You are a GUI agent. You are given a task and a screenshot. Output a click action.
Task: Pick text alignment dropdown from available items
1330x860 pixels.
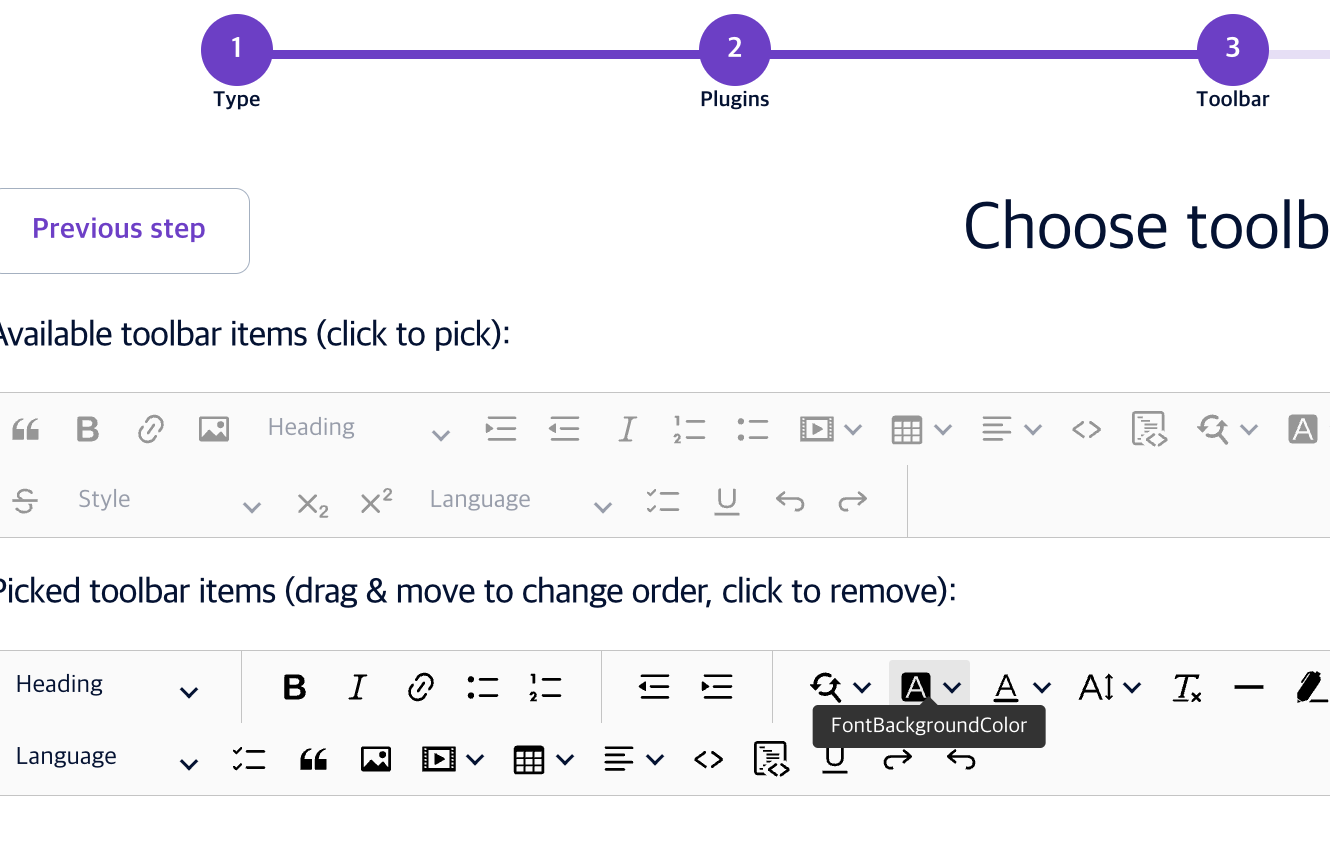[1011, 430]
